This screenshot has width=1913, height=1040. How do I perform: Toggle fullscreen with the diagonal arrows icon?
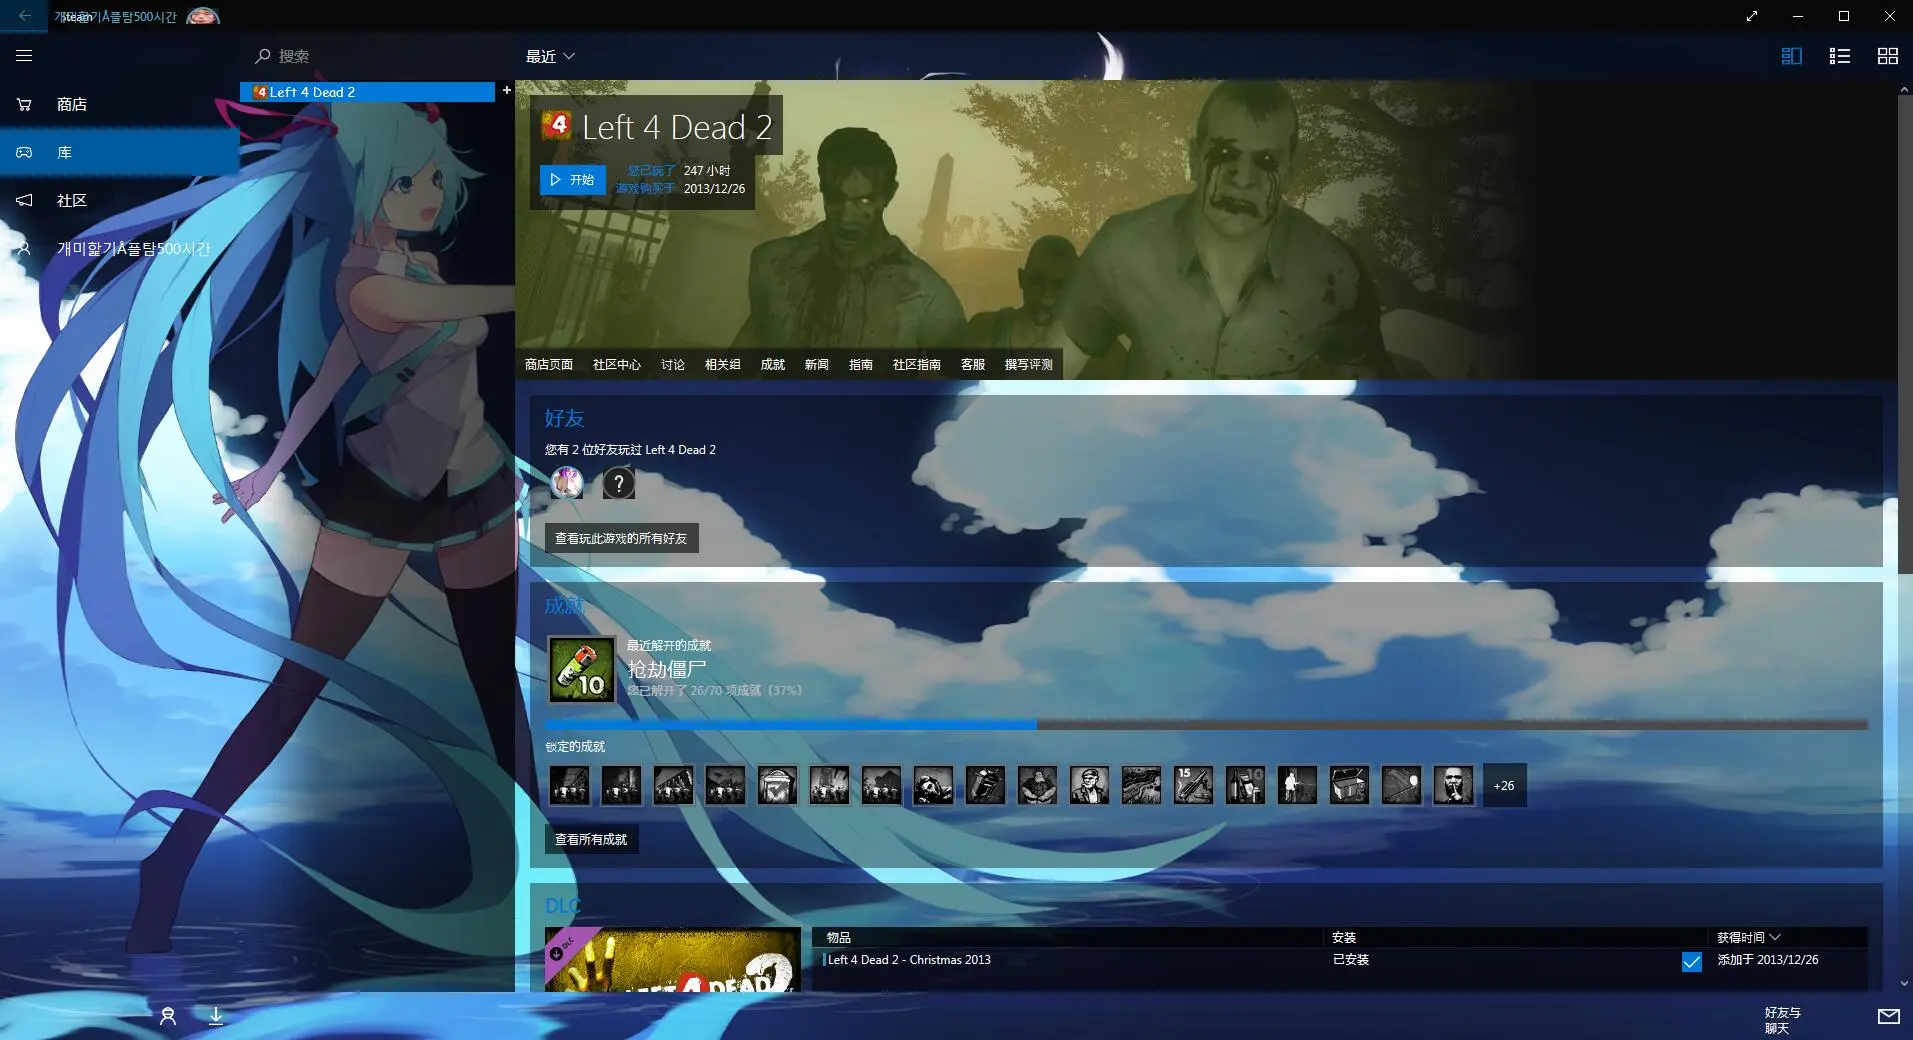tap(1751, 16)
